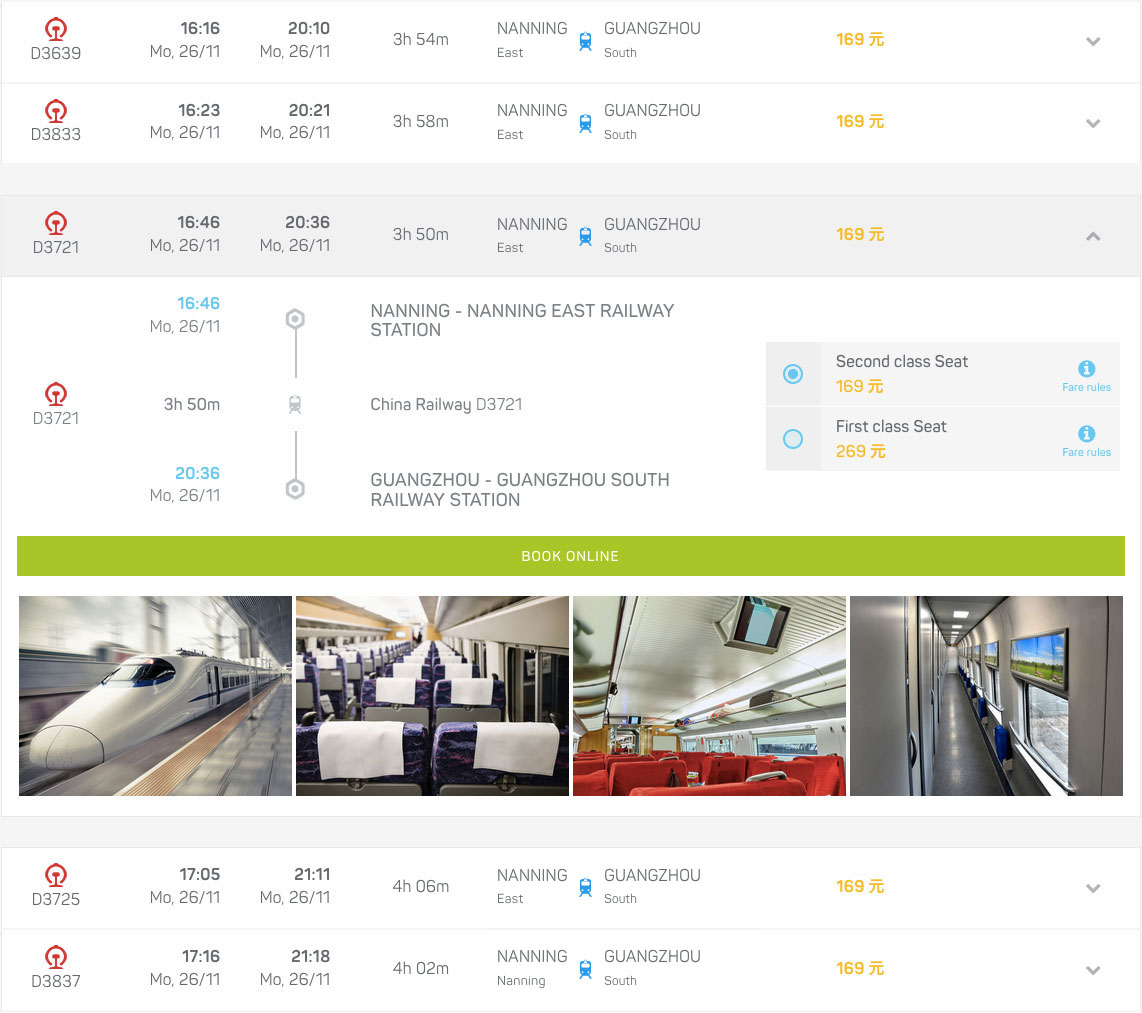1142x1013 pixels.
Task: Choose First class Seat for 269 yuan
Action: [794, 438]
